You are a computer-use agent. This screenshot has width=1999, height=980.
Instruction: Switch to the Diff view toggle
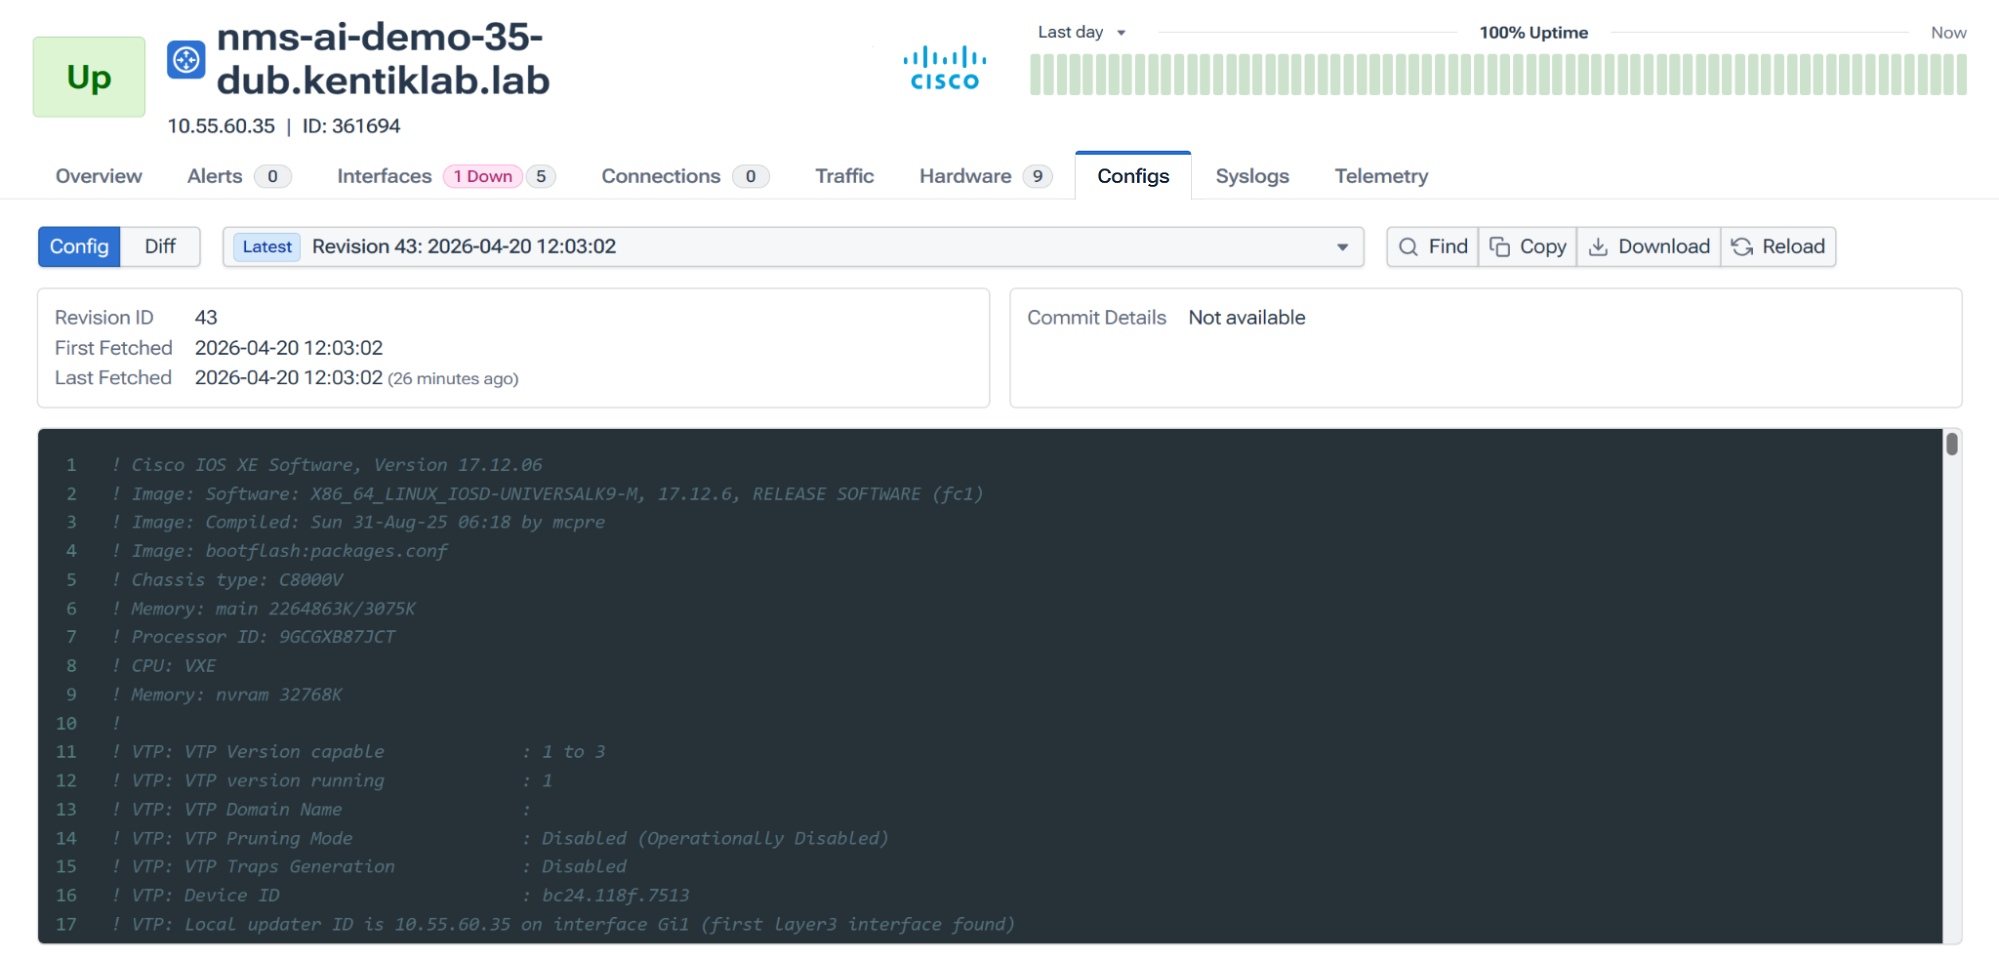tap(160, 246)
